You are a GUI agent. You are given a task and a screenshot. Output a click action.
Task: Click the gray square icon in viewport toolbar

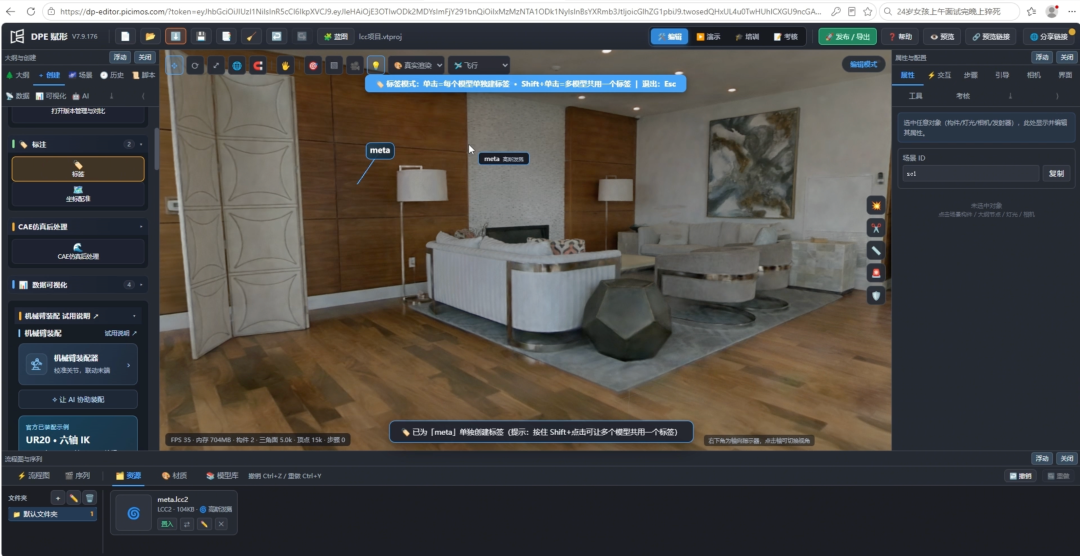(334, 65)
